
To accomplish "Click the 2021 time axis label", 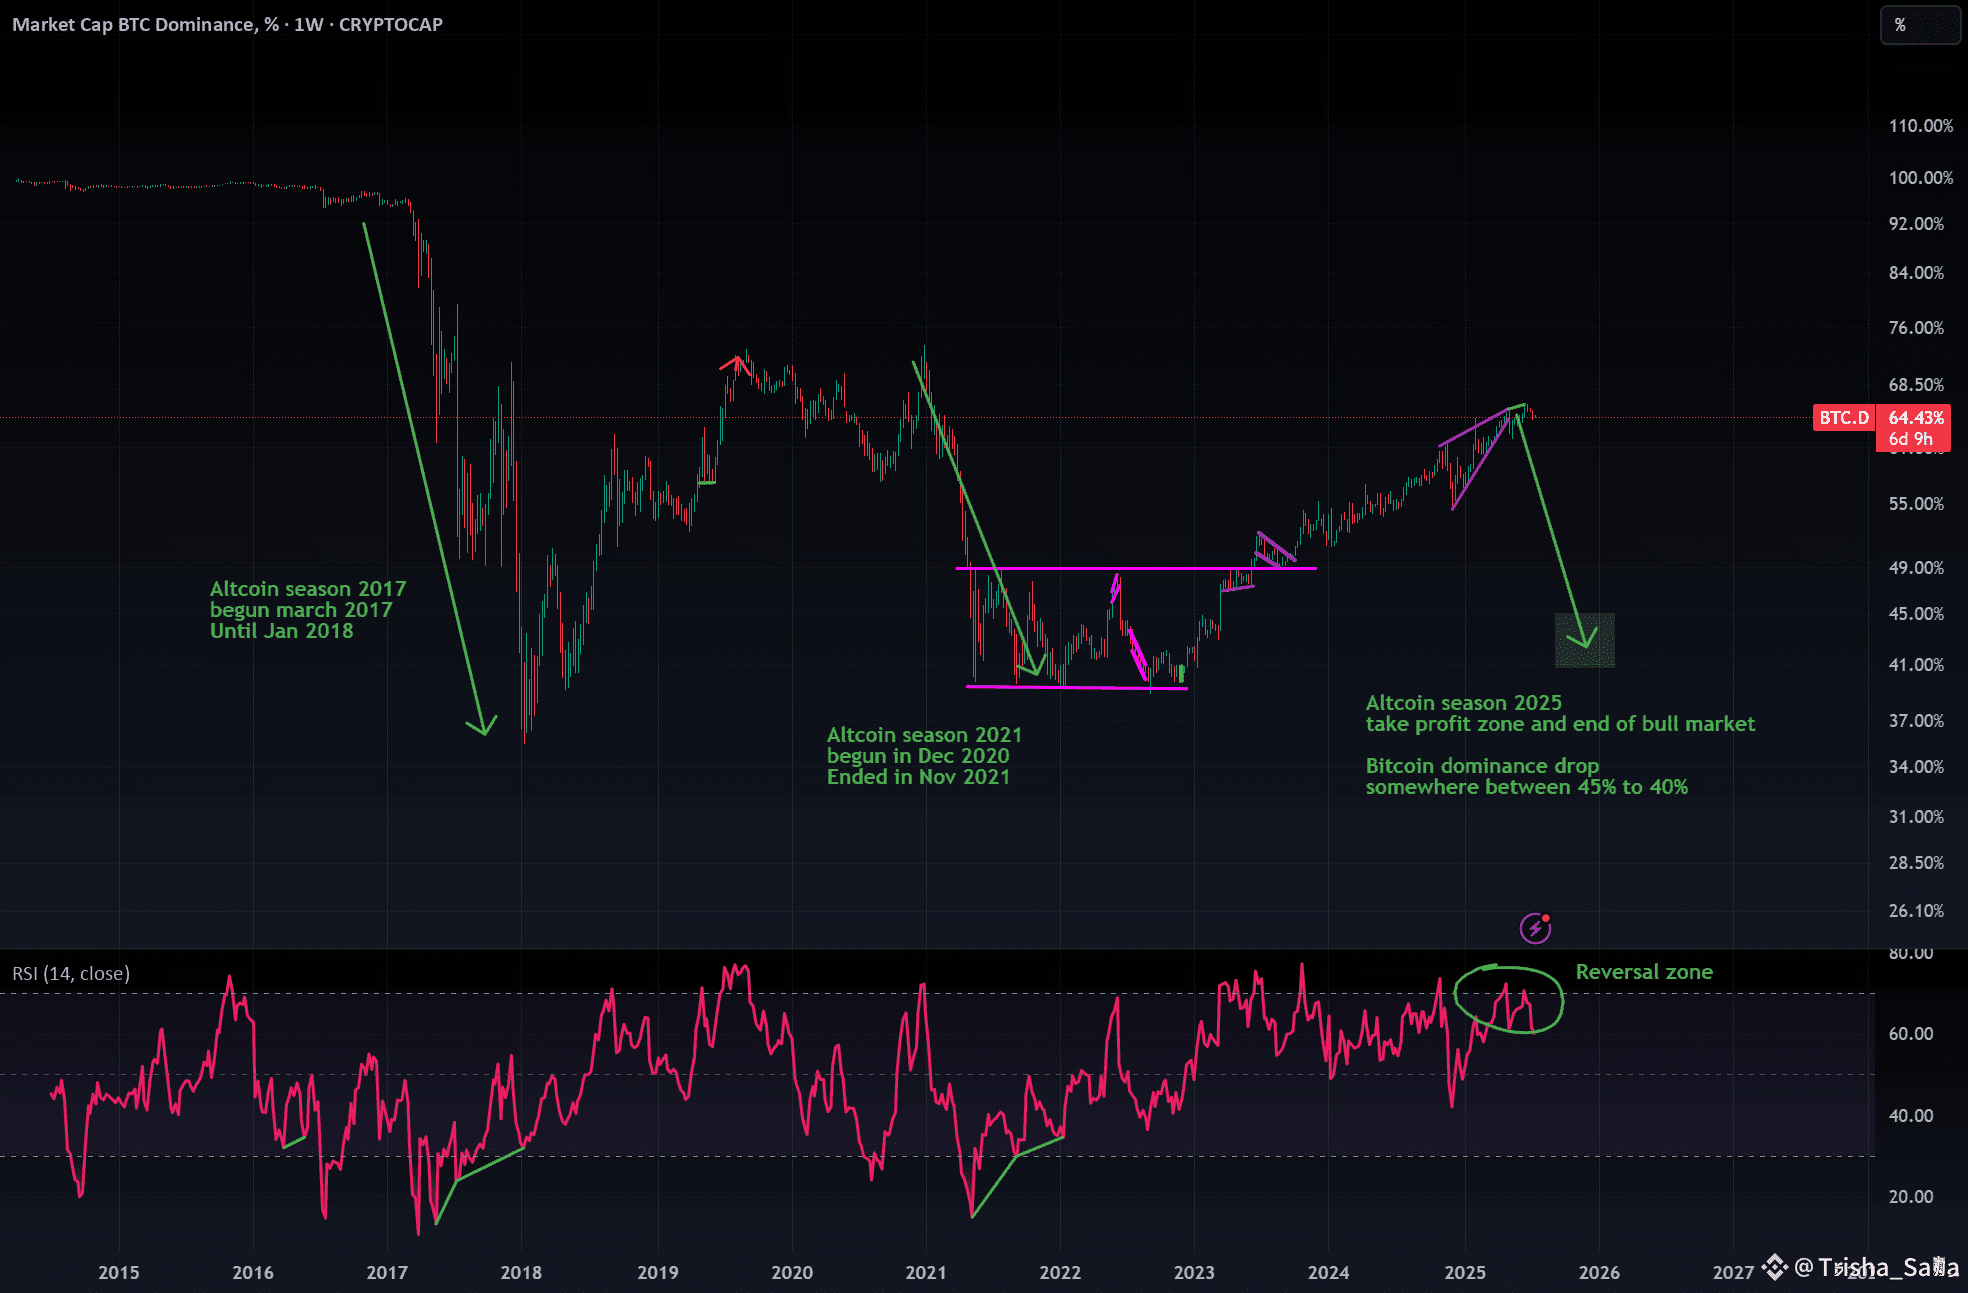I will click(x=926, y=1273).
